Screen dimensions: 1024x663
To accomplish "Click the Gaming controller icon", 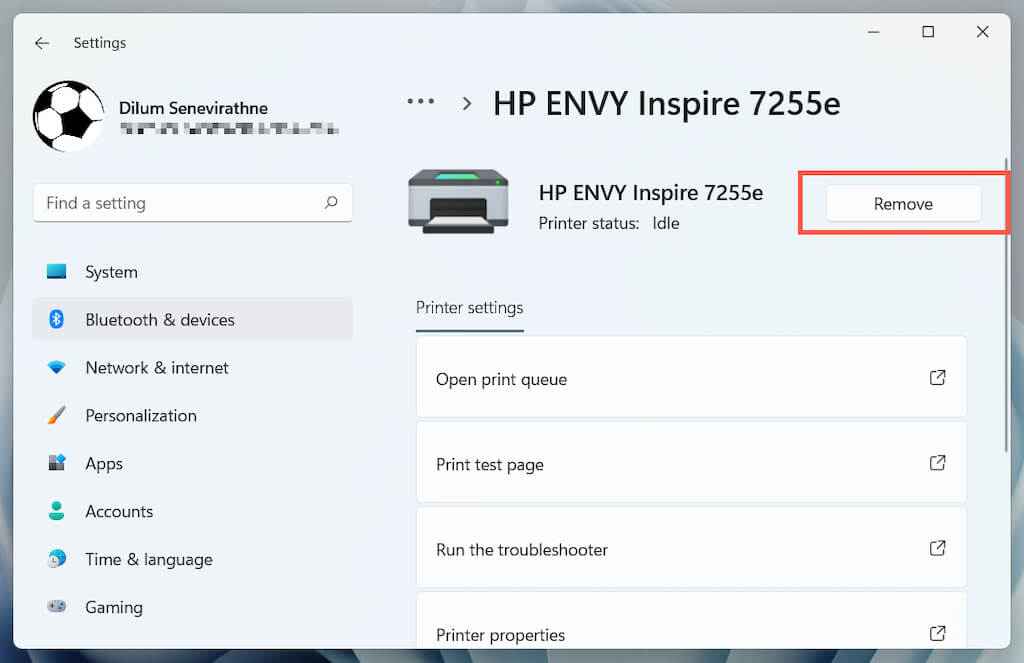I will pyautogui.click(x=57, y=606).
